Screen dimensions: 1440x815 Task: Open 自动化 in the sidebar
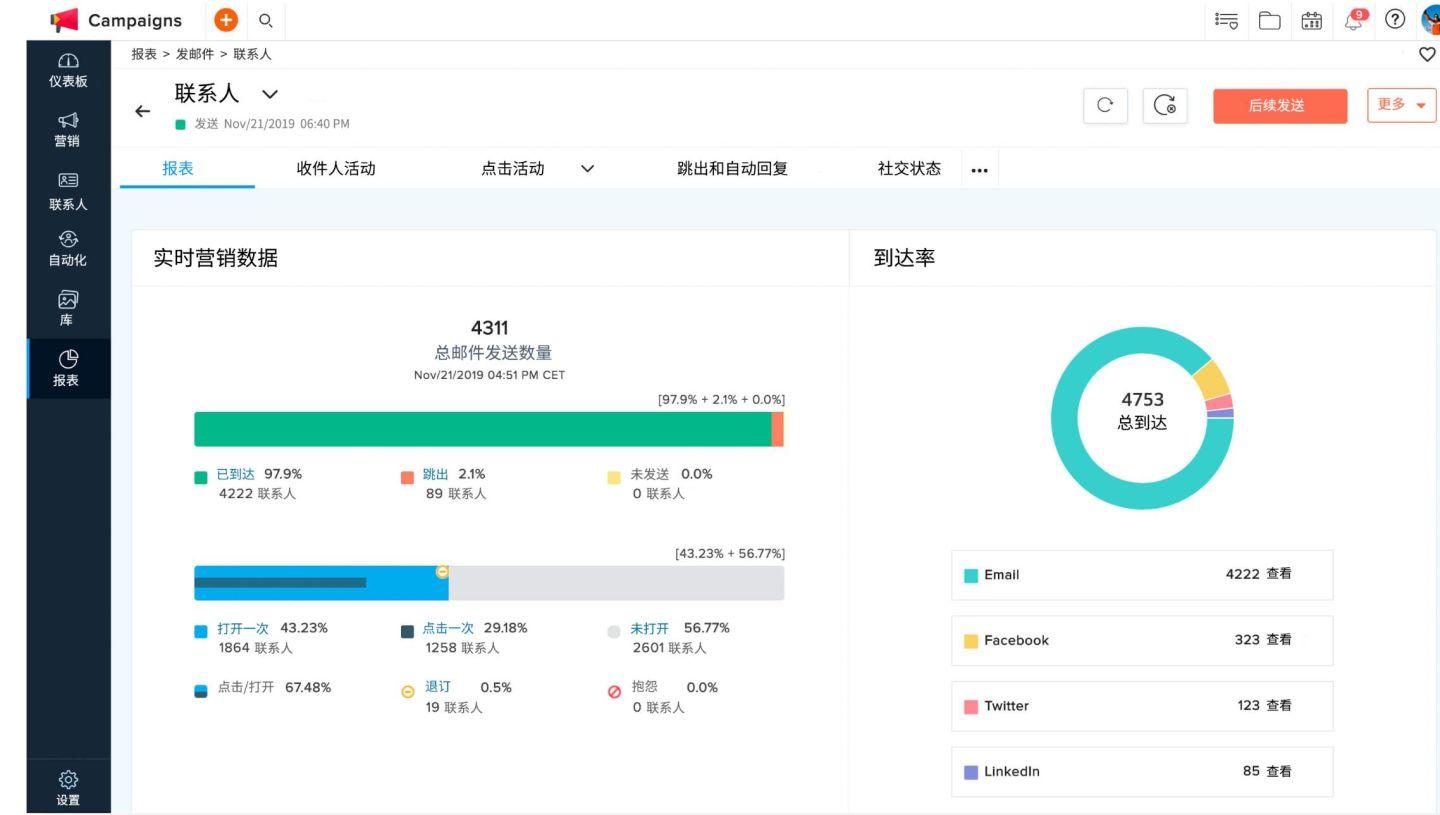pos(68,250)
